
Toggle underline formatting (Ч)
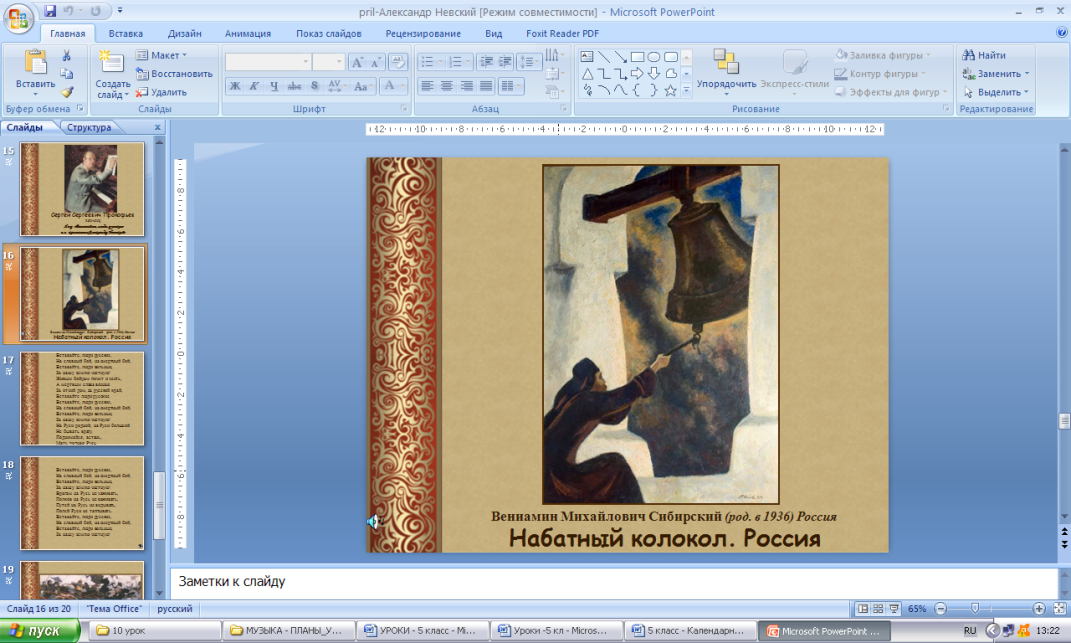point(274,86)
